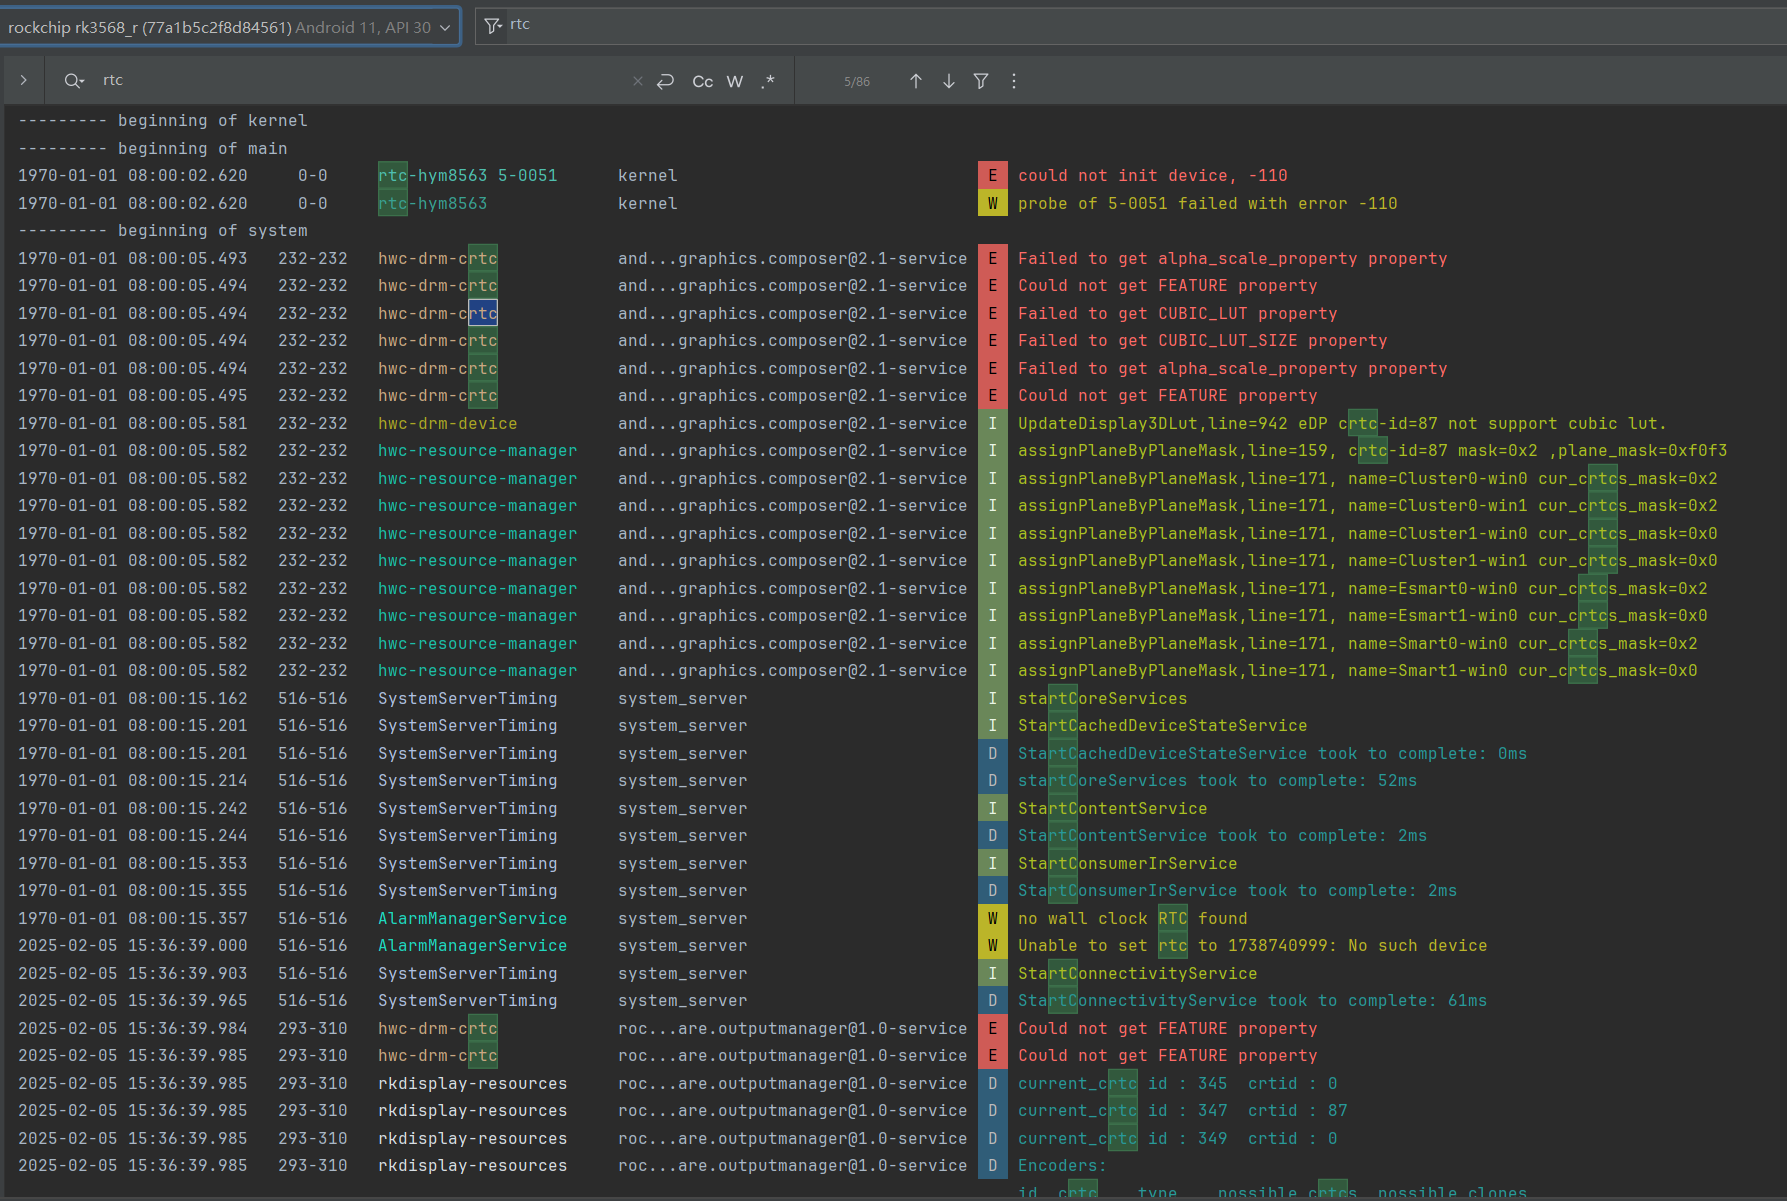
Task: Go to previous search occurrence
Action: click(x=916, y=81)
